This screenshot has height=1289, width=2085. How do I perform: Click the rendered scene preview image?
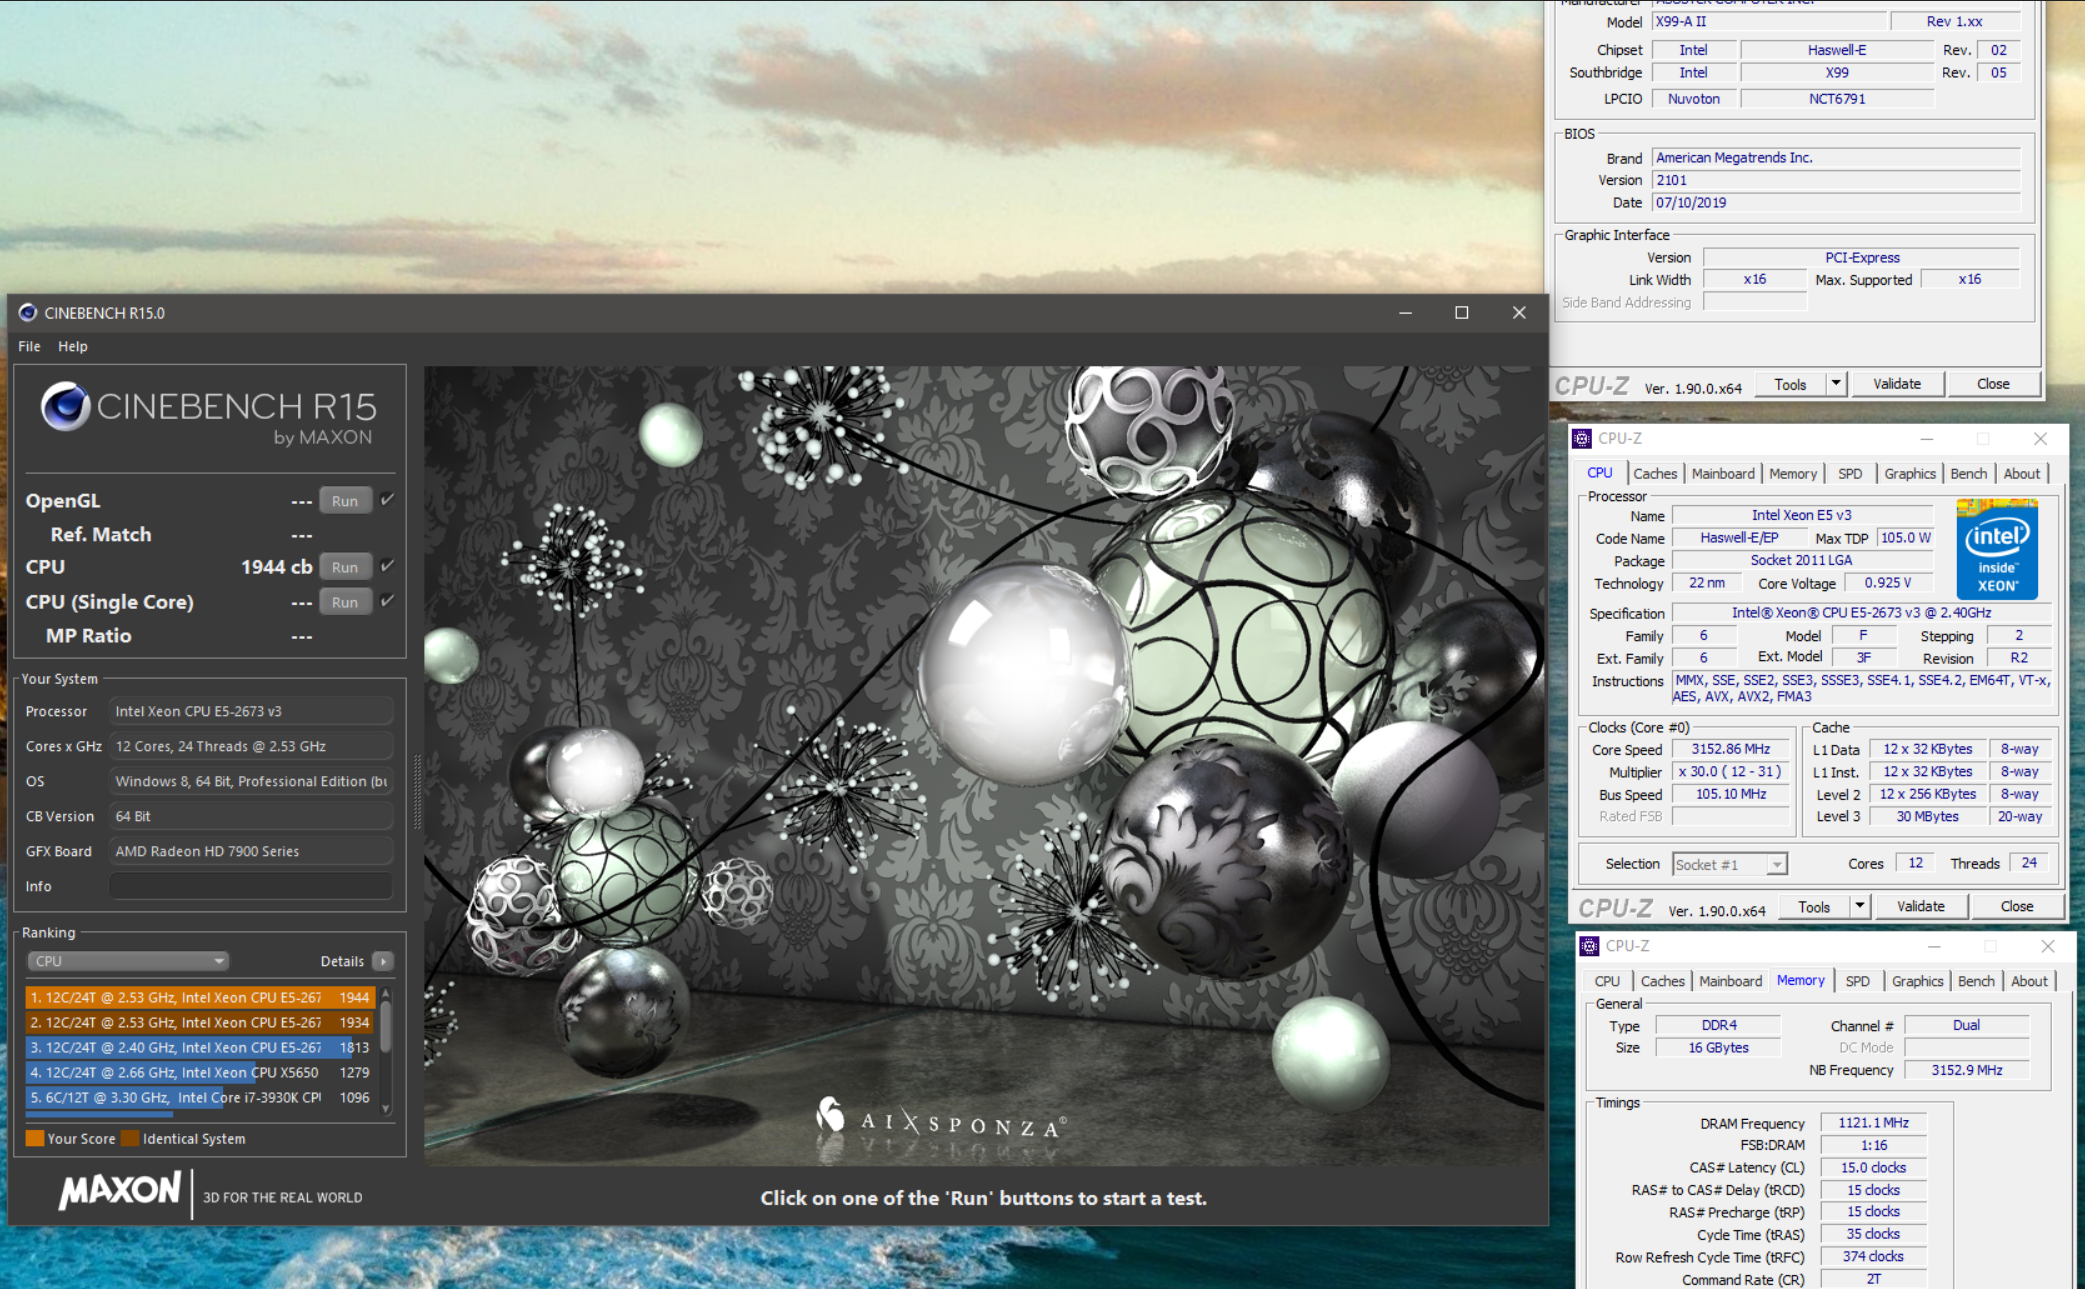click(x=984, y=765)
